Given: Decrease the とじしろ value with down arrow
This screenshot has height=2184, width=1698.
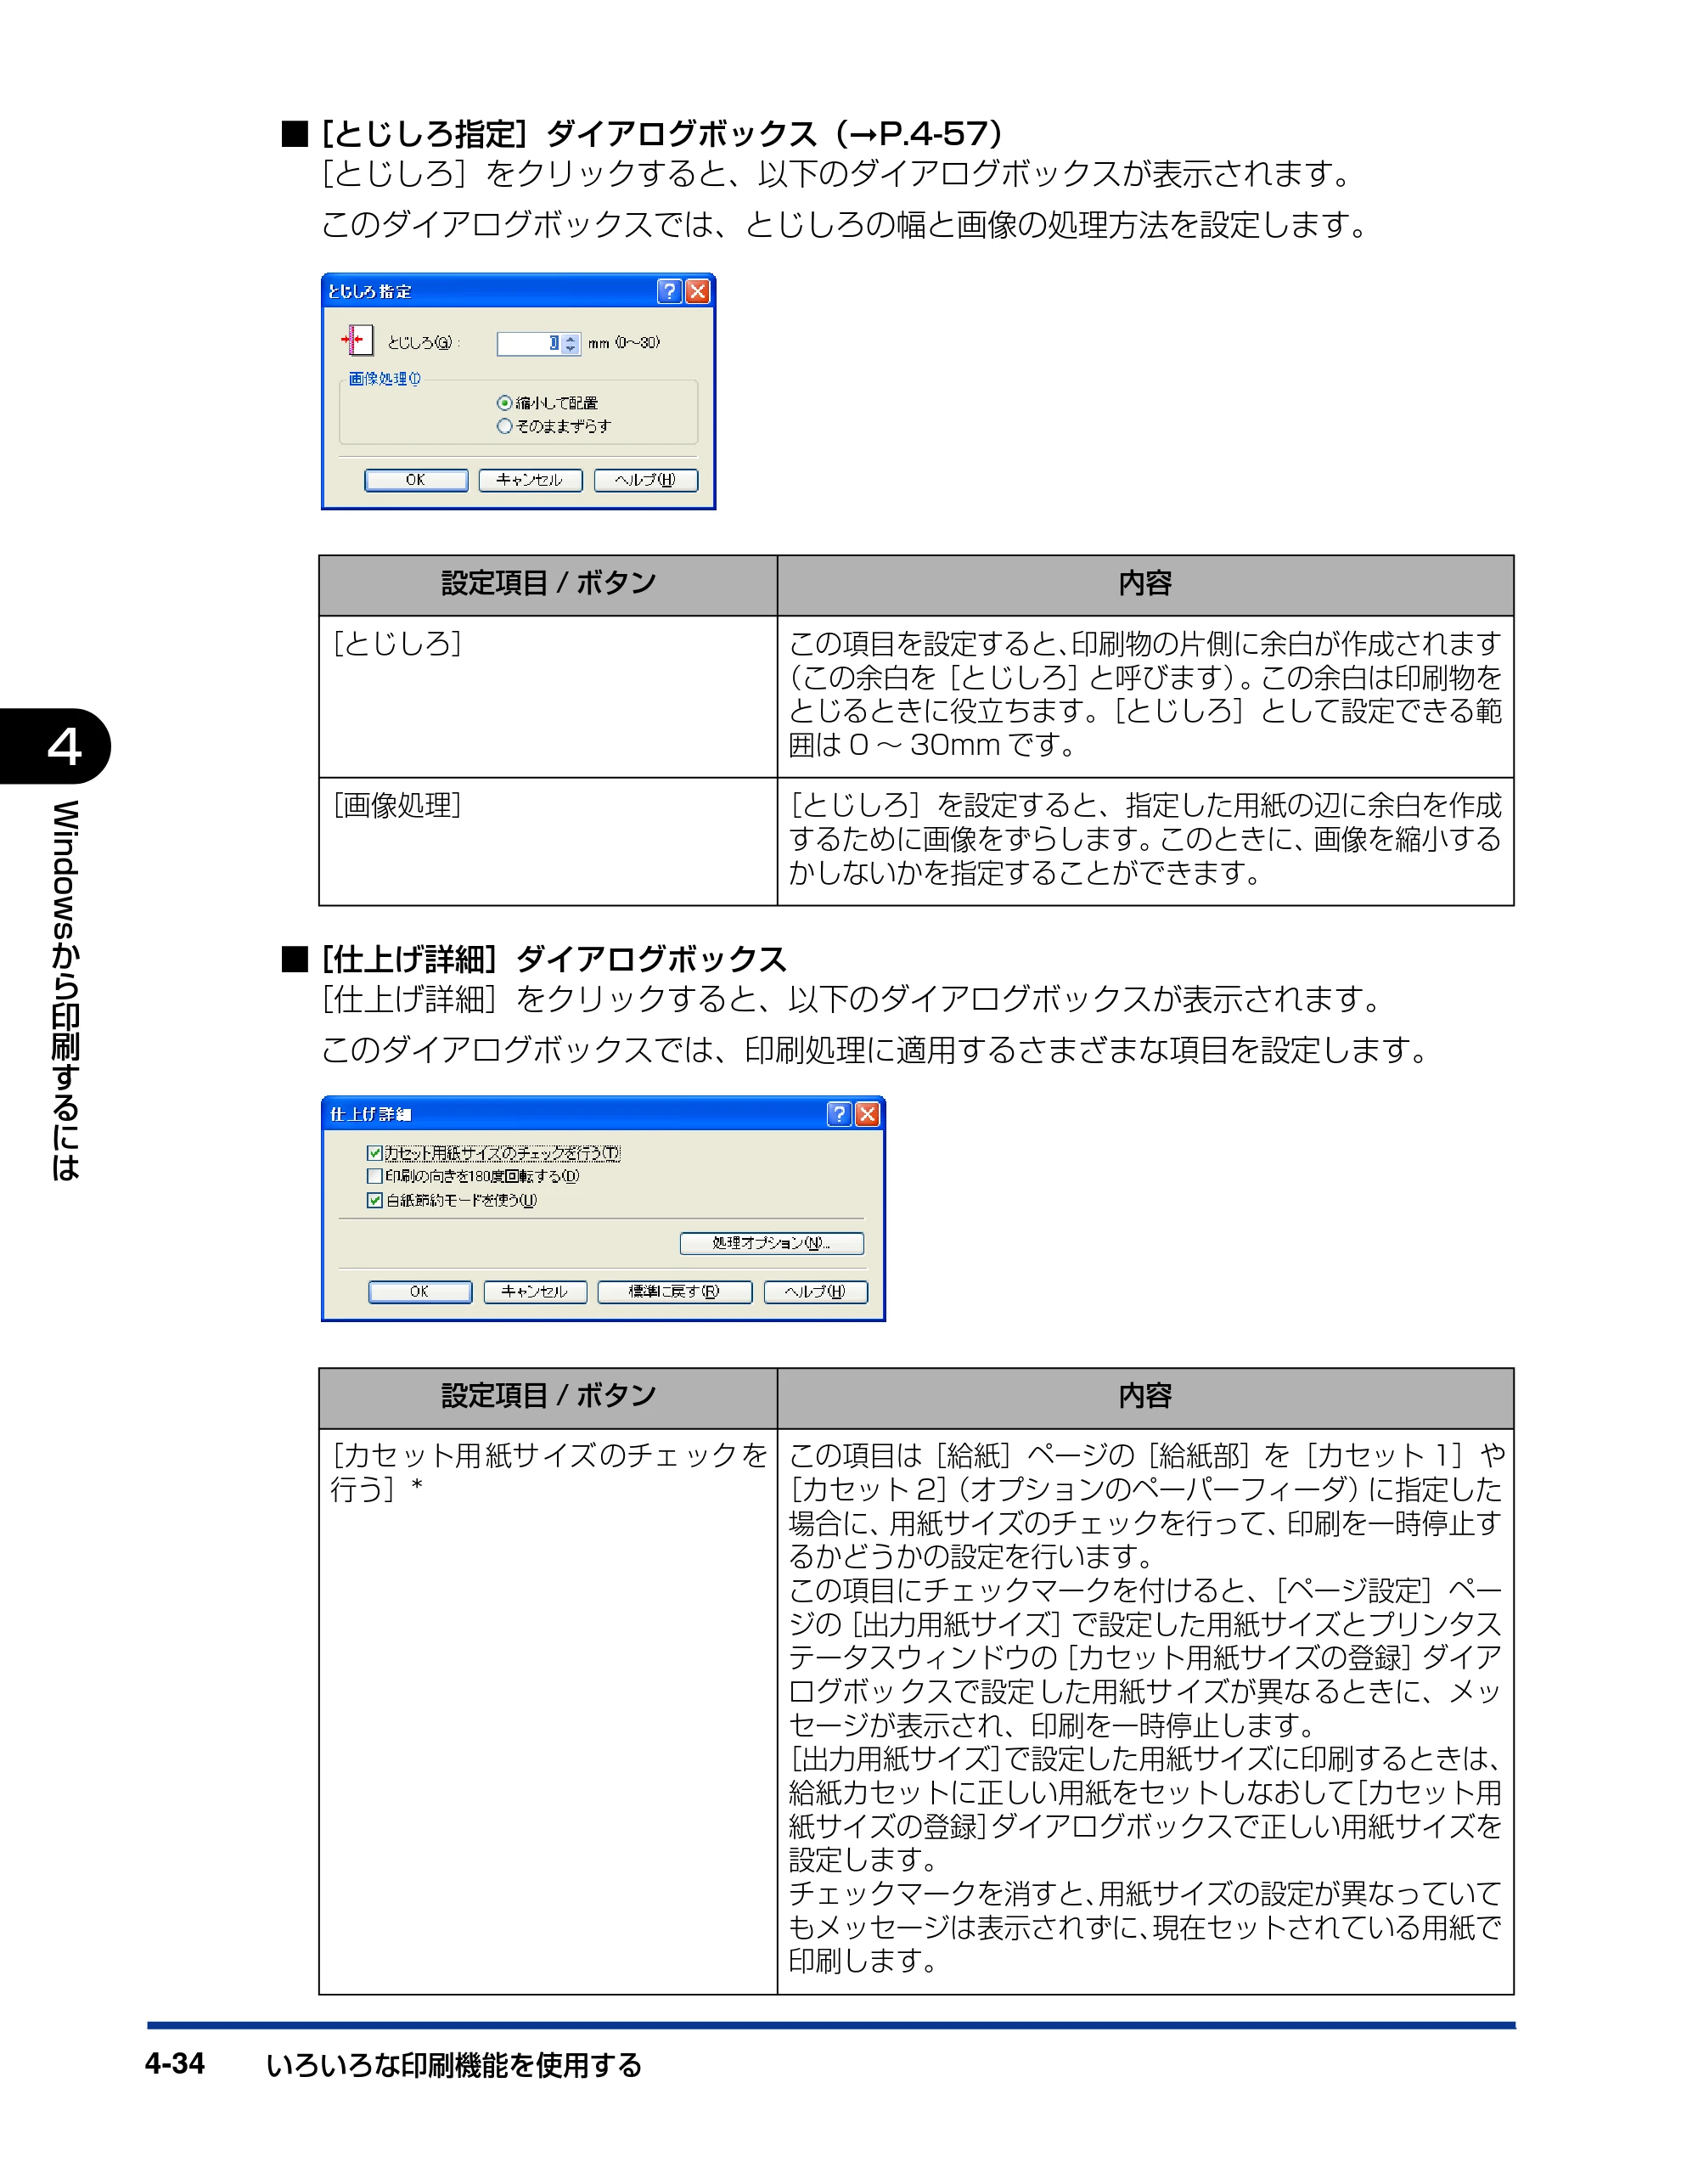Looking at the screenshot, I should (570, 349).
